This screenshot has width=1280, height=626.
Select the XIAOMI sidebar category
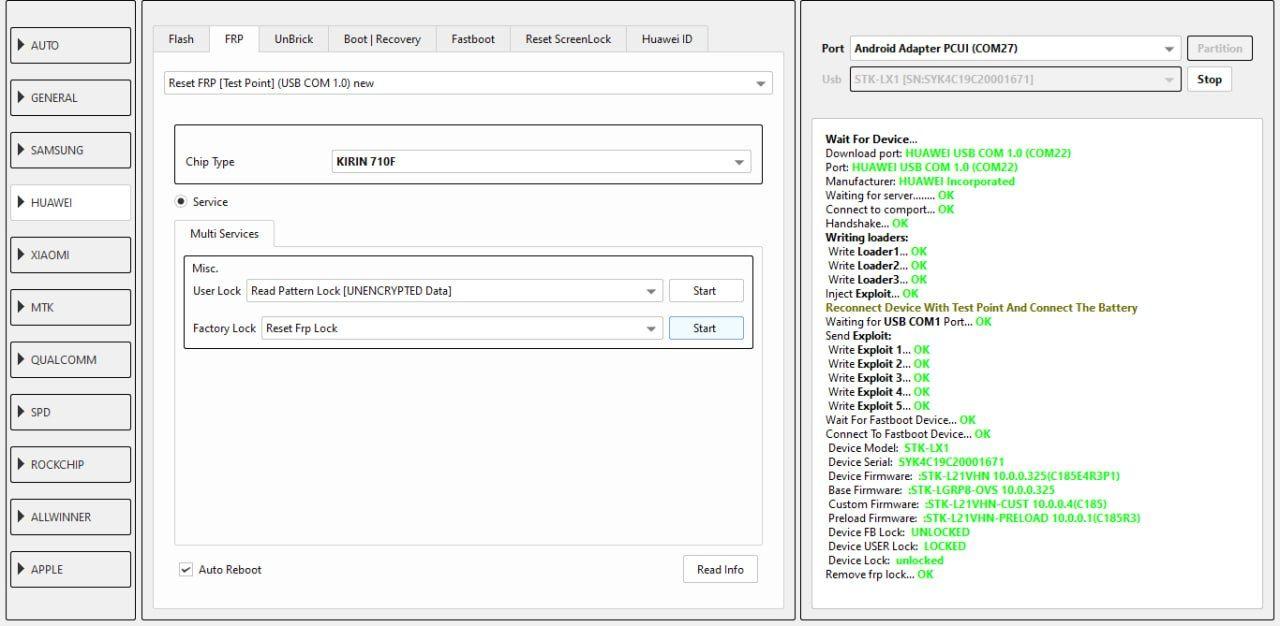tap(70, 255)
